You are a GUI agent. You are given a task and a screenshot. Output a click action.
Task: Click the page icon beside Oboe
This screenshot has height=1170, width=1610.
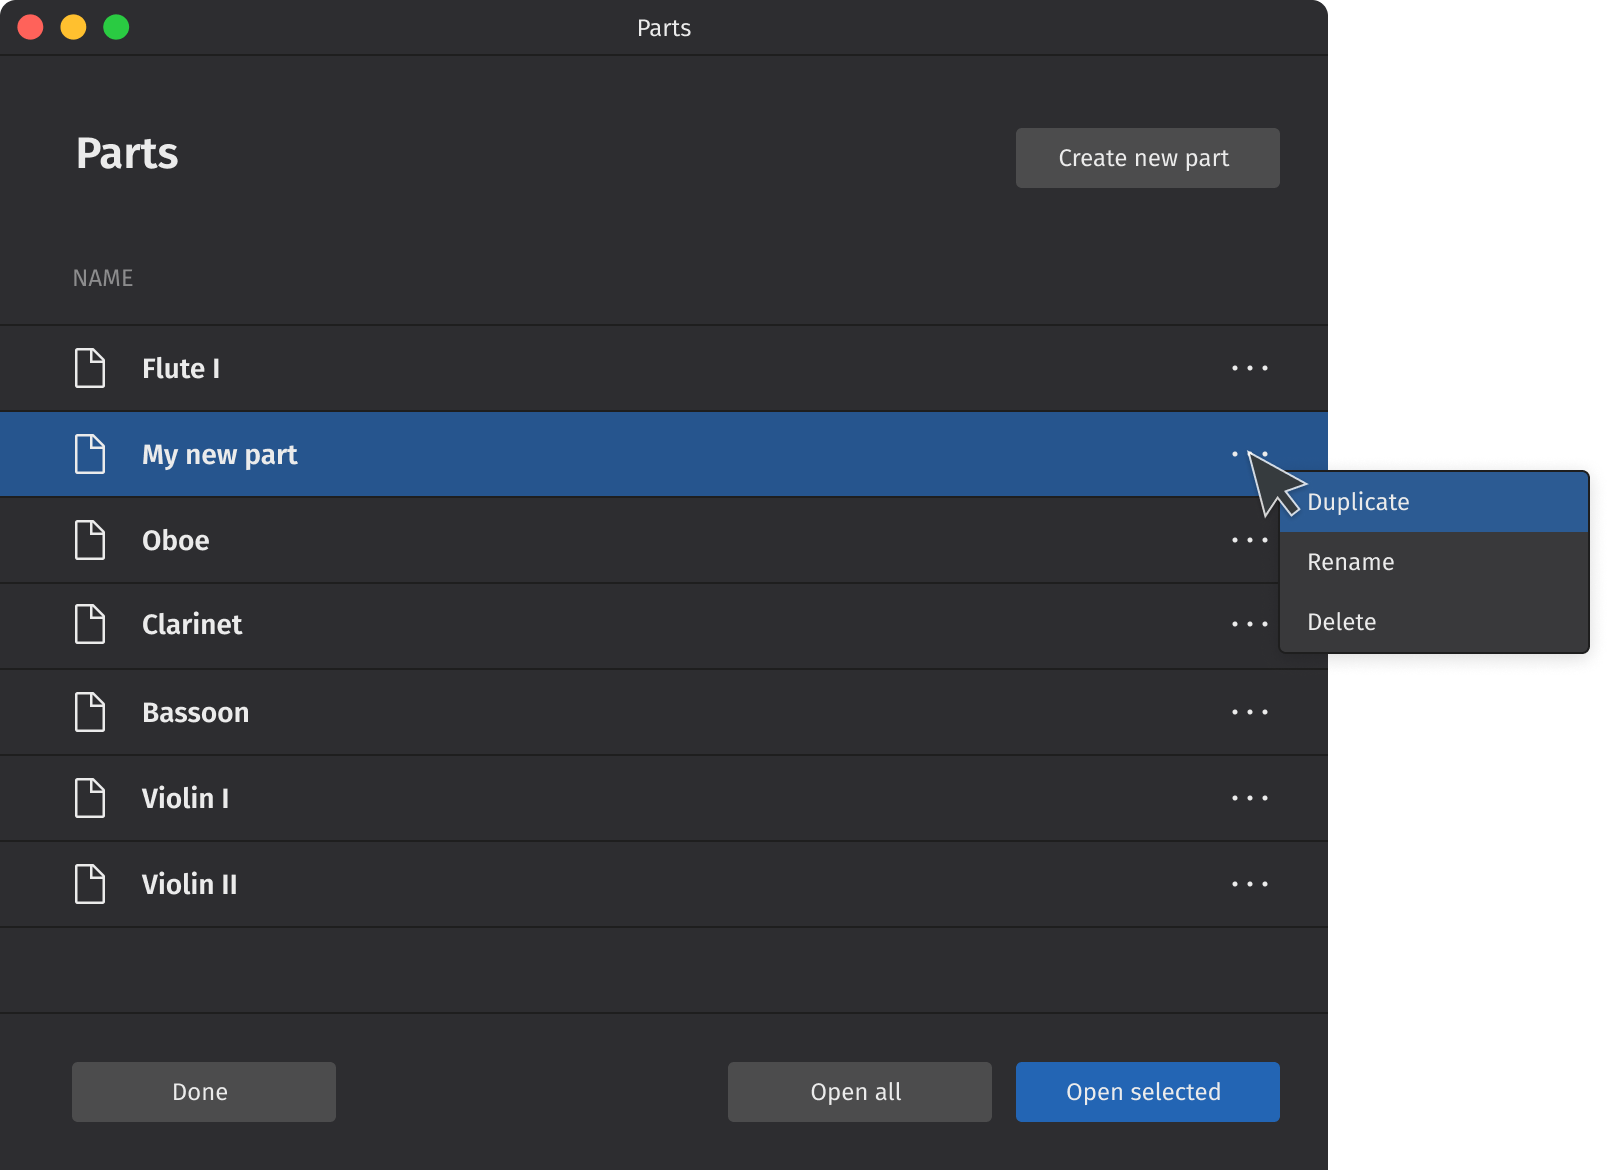click(x=90, y=540)
